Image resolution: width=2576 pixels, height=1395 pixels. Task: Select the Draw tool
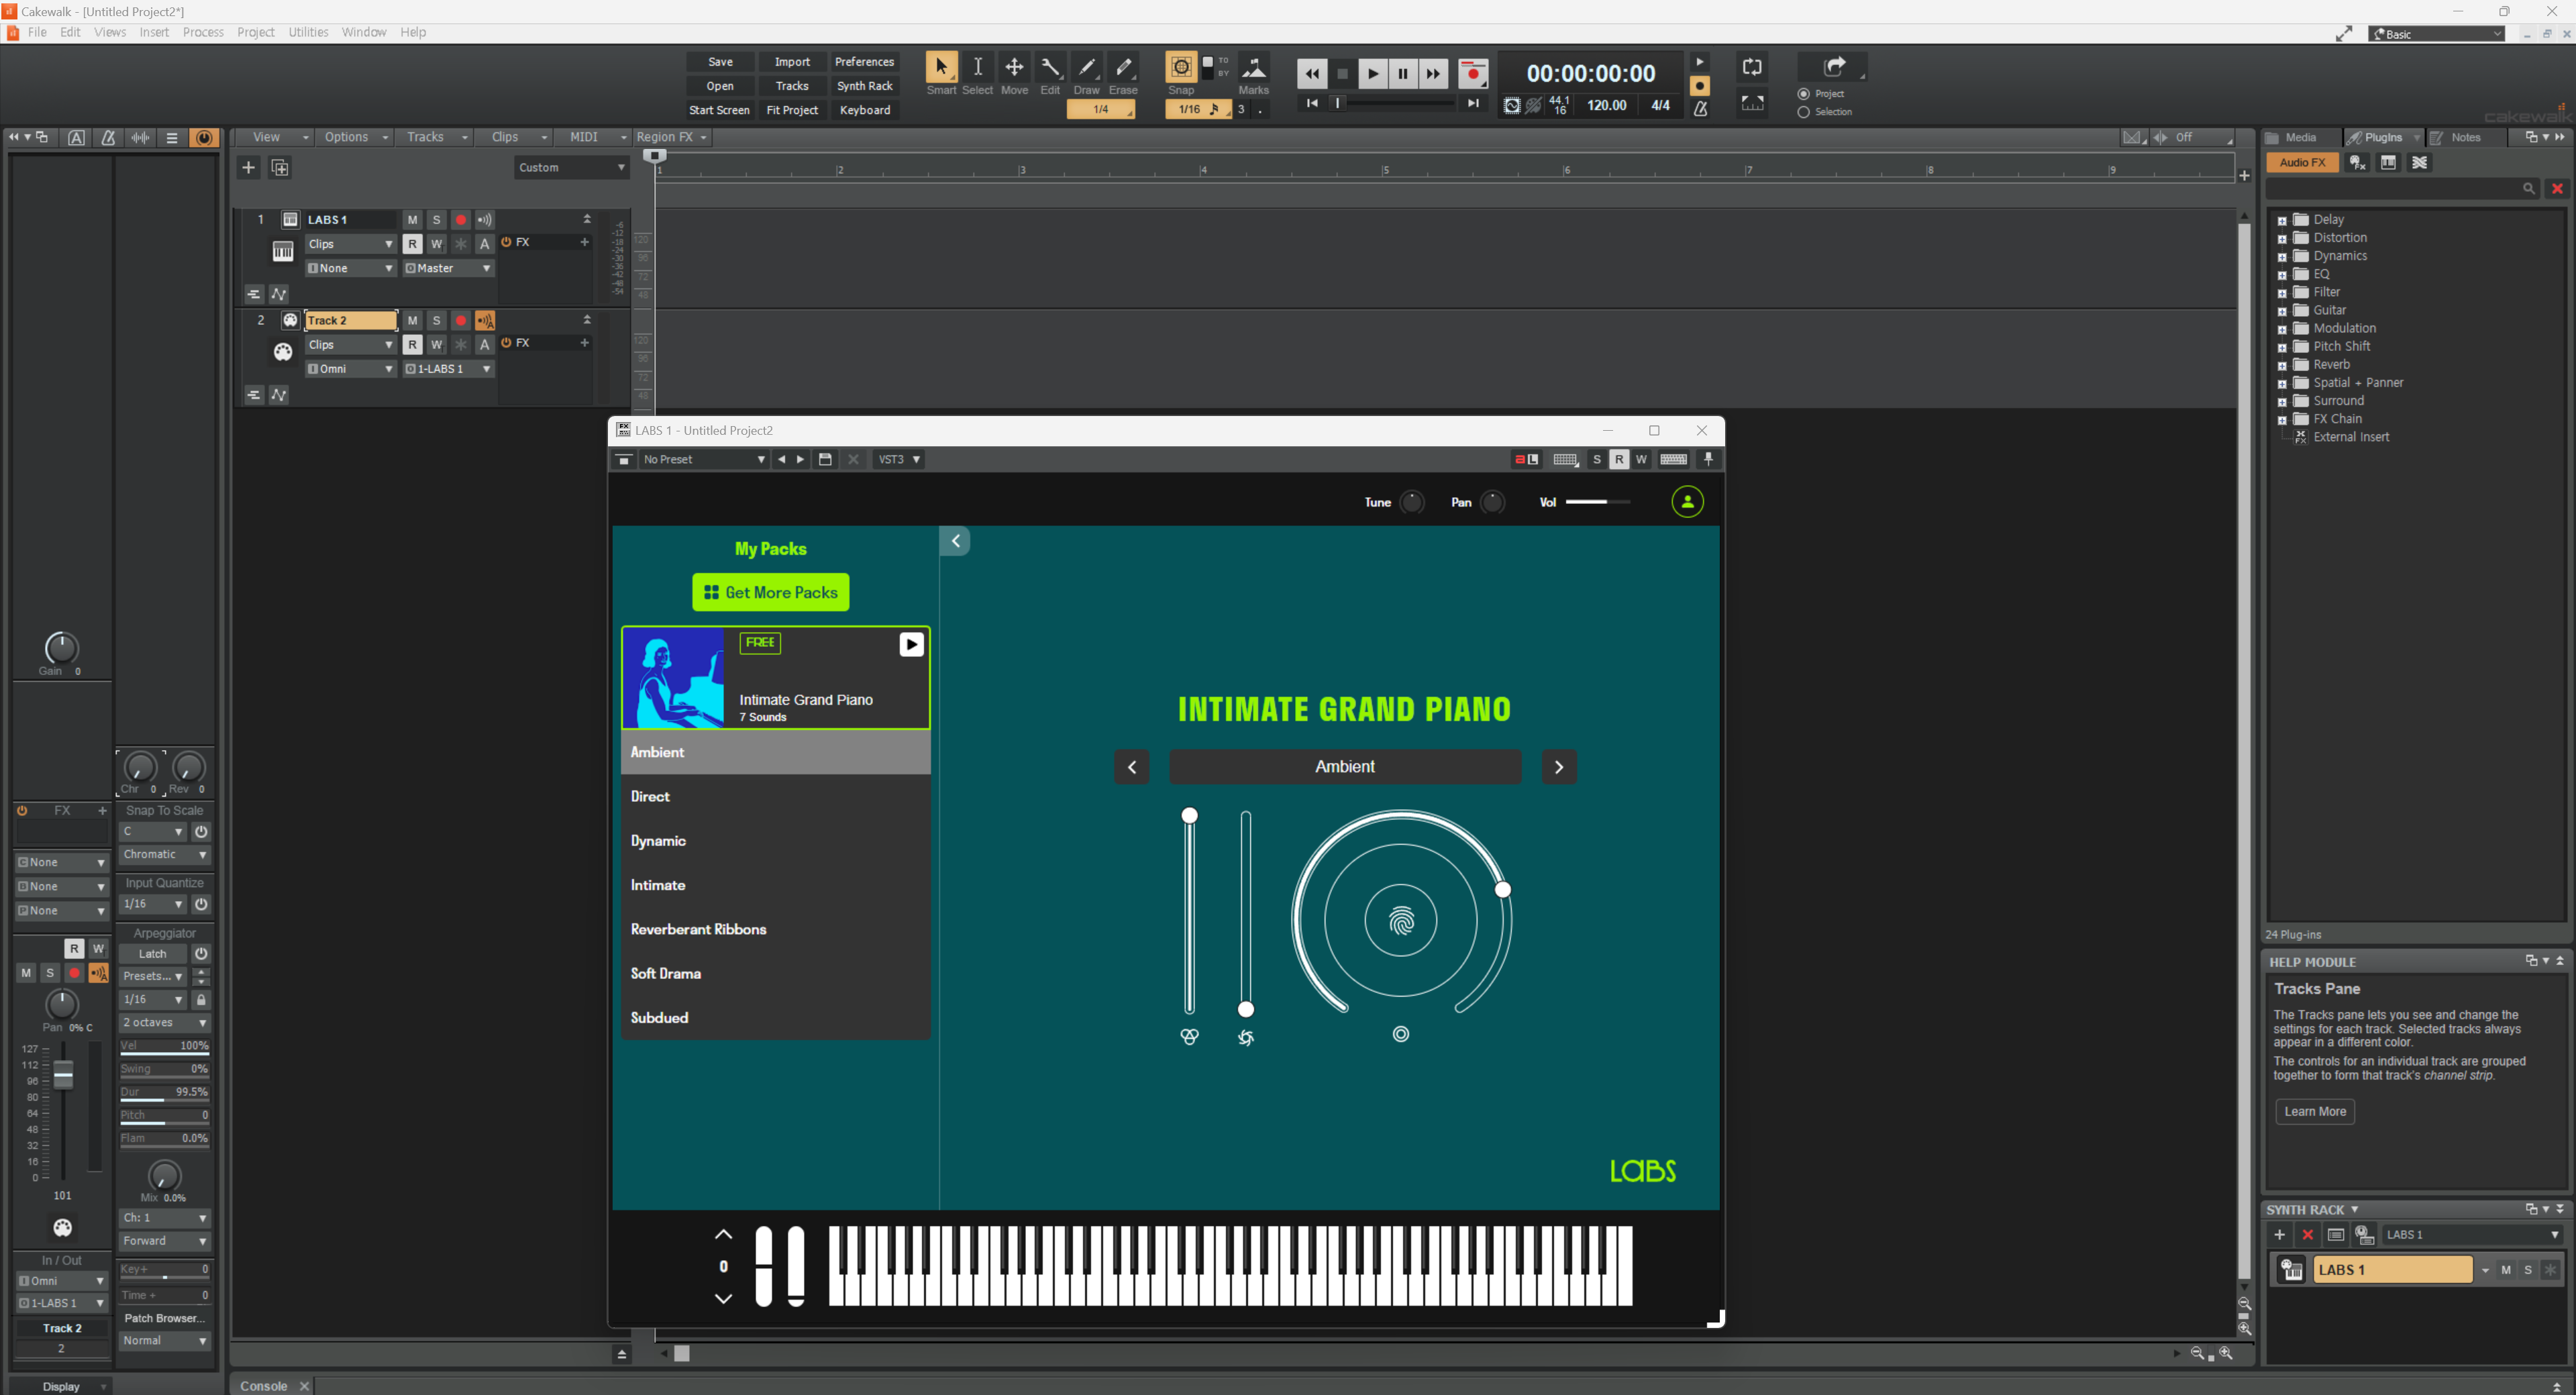click(x=1086, y=68)
